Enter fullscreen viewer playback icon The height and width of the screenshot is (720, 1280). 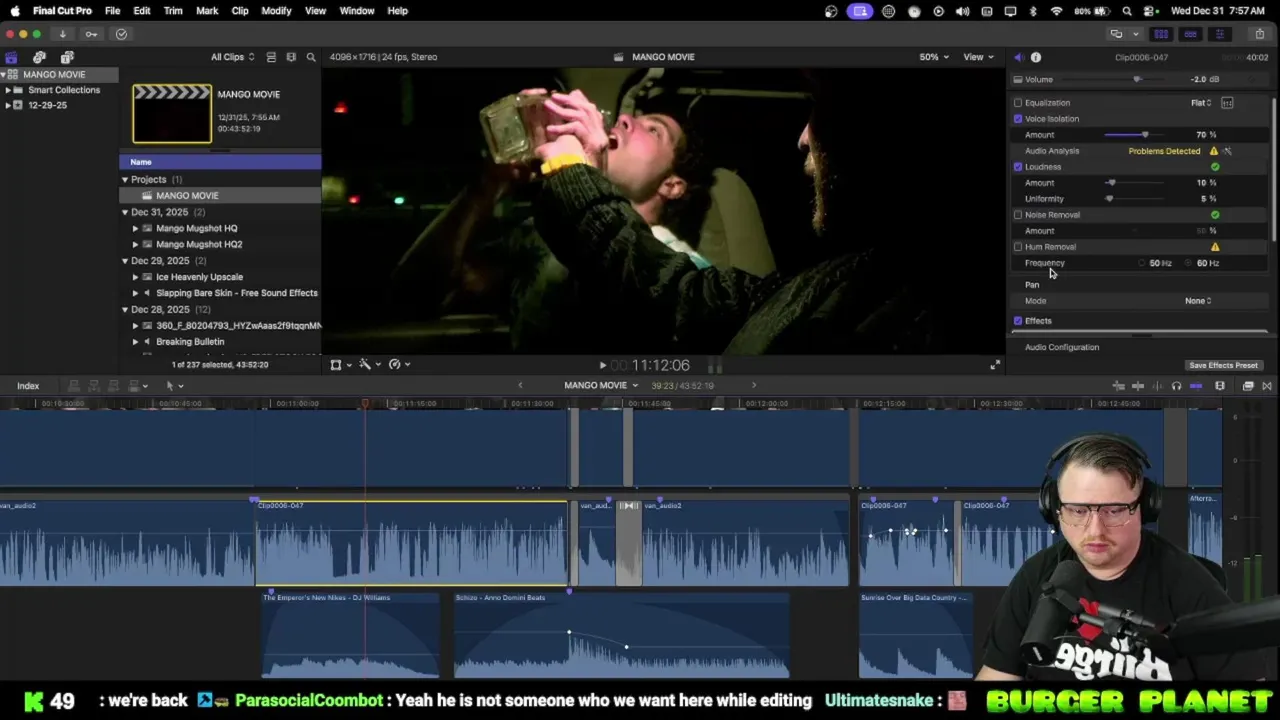coord(995,365)
